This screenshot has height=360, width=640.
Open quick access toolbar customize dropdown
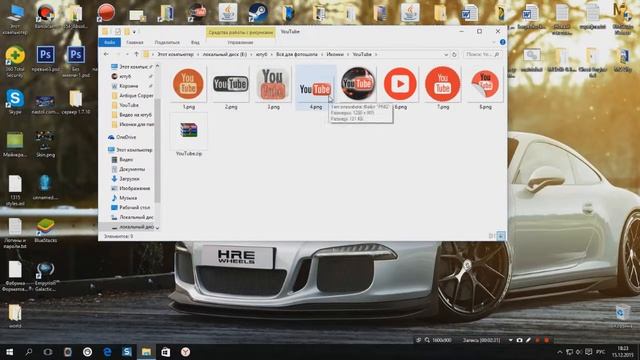coord(134,32)
